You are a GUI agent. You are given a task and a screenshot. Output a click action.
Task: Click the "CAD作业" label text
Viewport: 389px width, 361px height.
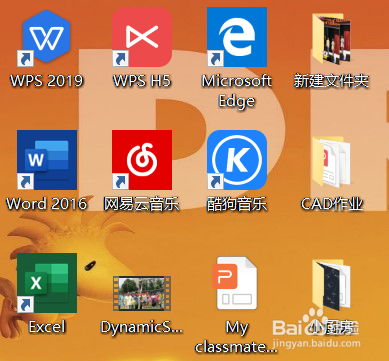click(x=332, y=204)
